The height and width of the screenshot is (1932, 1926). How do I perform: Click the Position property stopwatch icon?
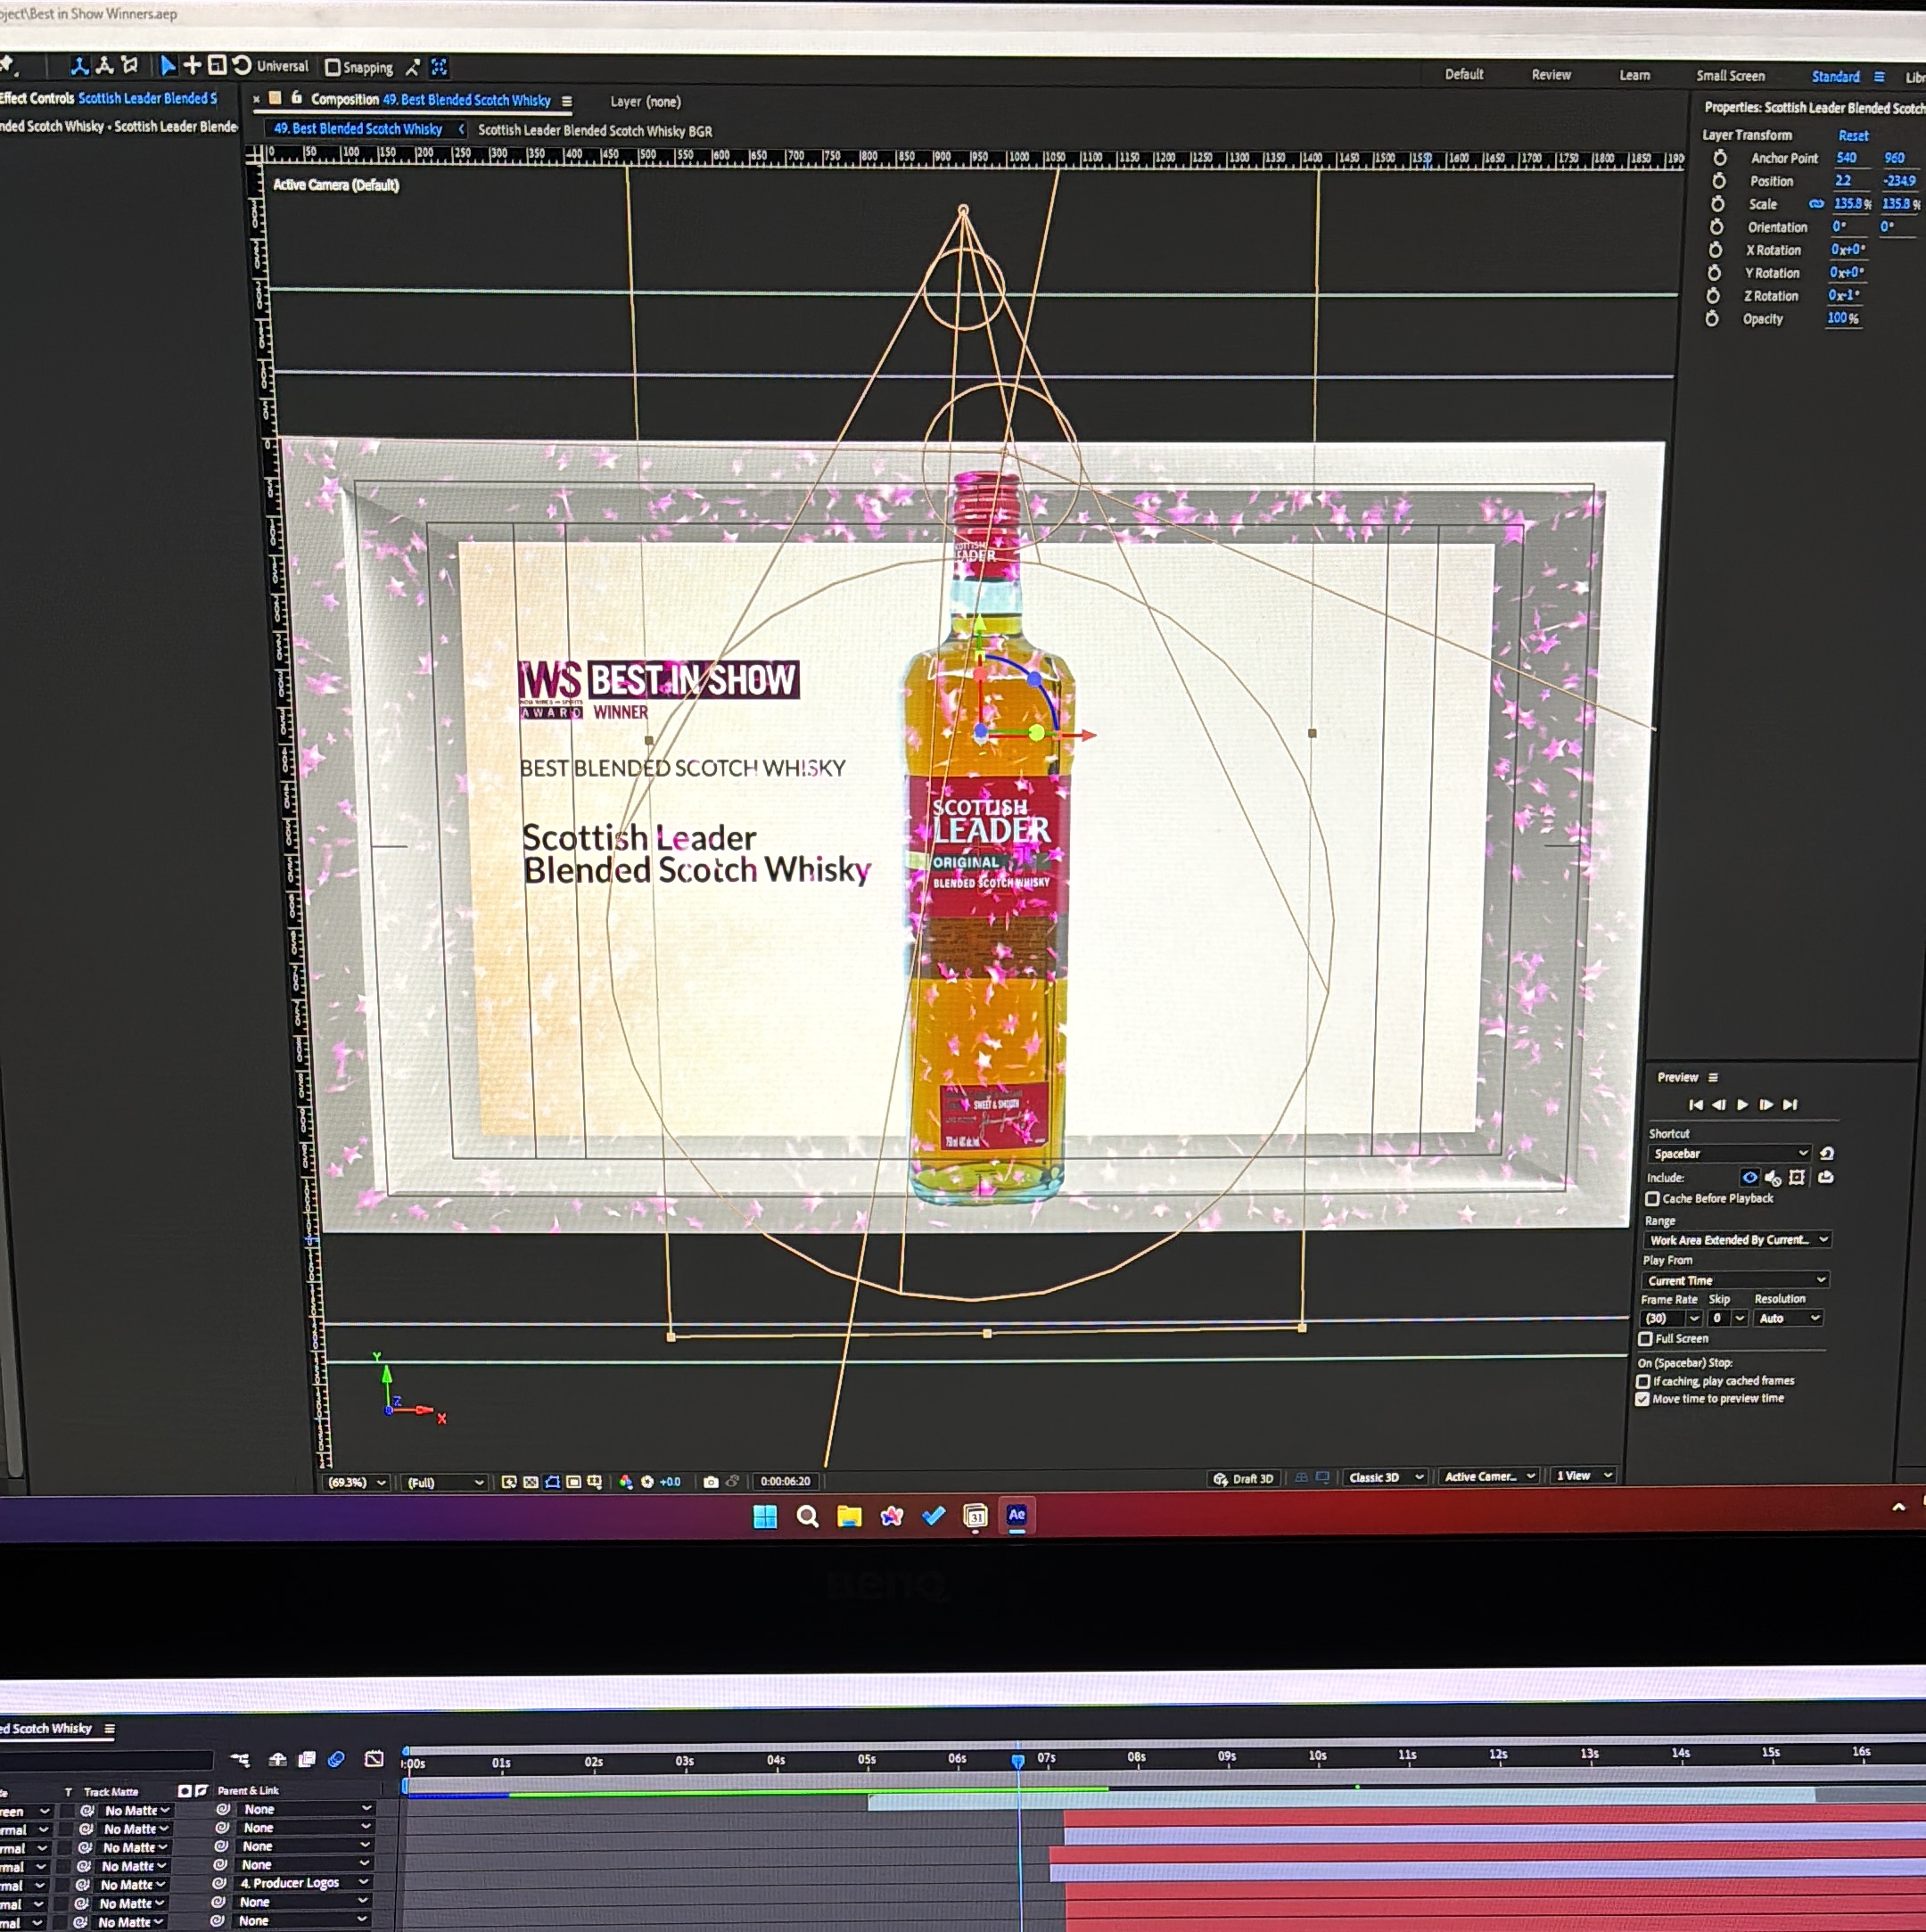[1718, 181]
